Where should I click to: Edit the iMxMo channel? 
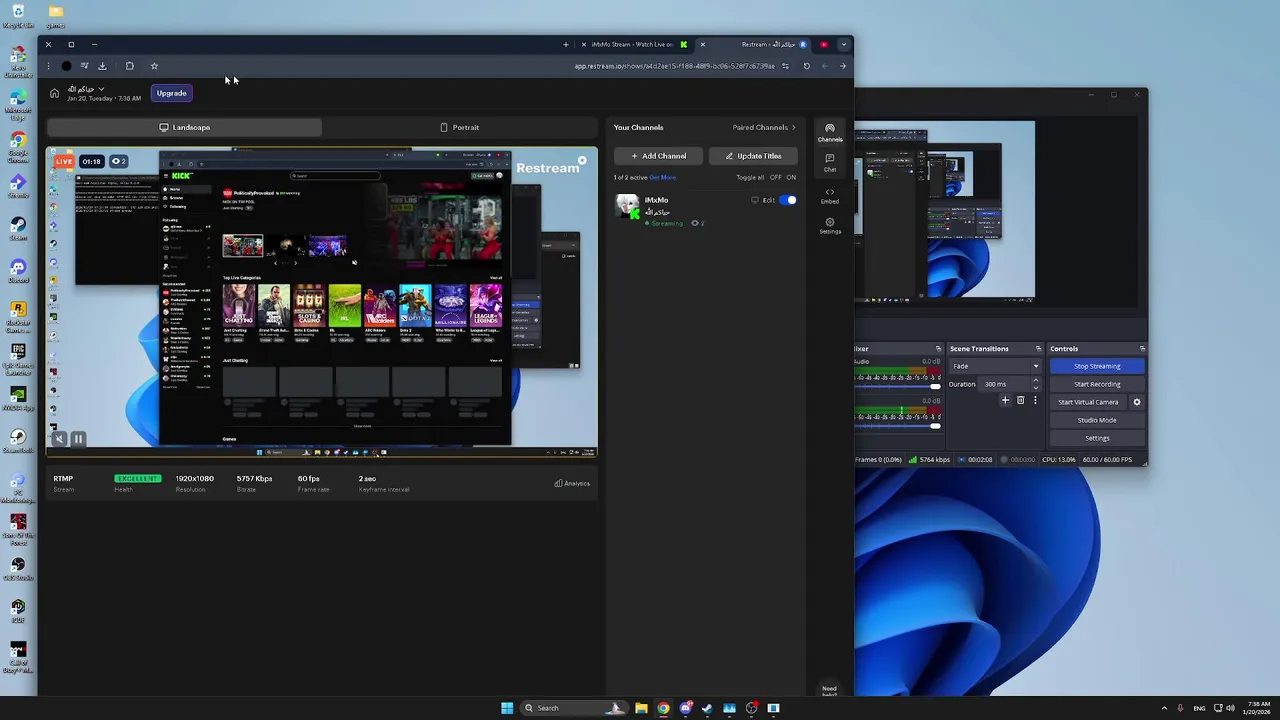768,200
